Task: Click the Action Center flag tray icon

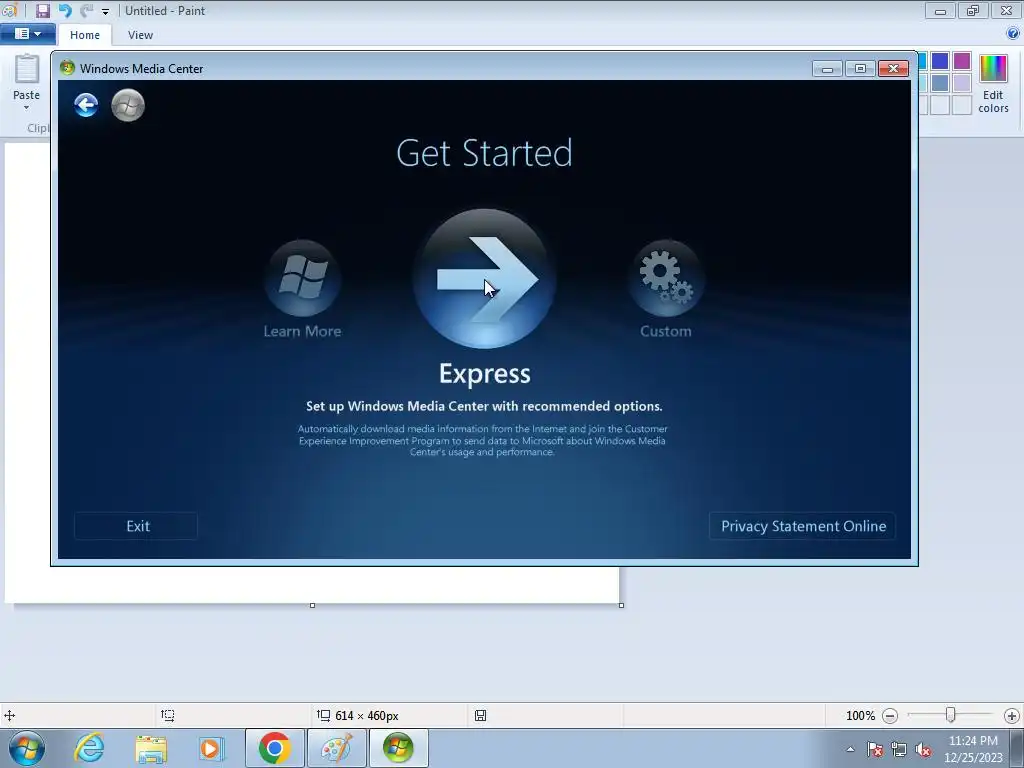Action: 875,749
